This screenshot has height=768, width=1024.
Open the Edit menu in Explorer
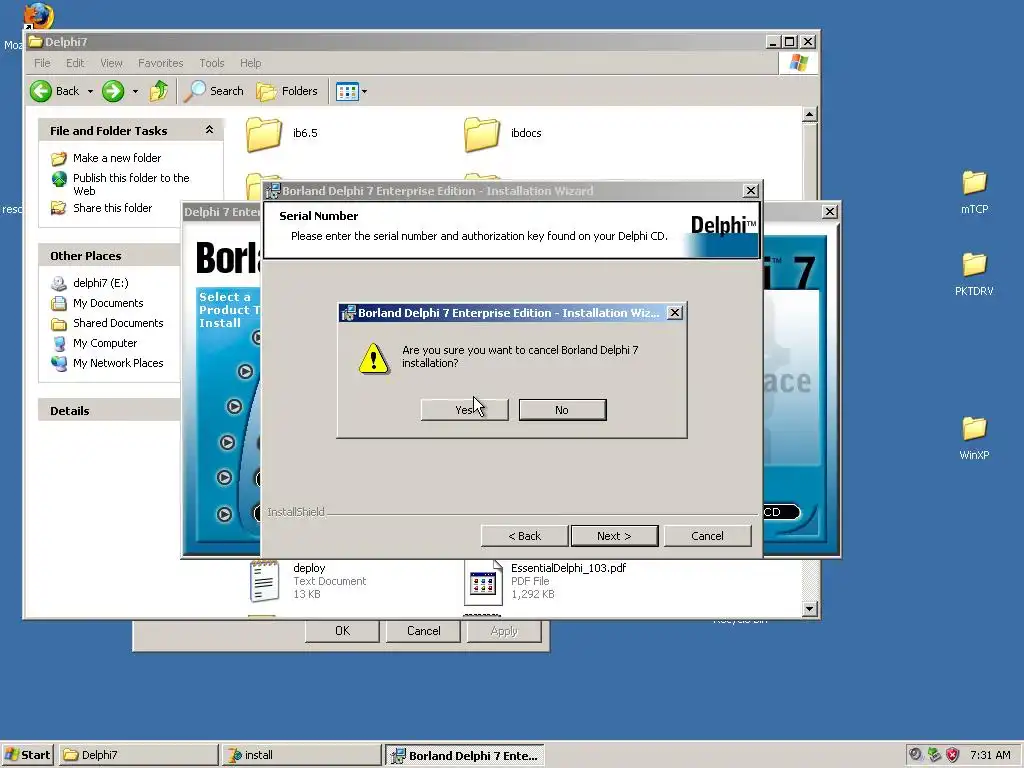(75, 63)
